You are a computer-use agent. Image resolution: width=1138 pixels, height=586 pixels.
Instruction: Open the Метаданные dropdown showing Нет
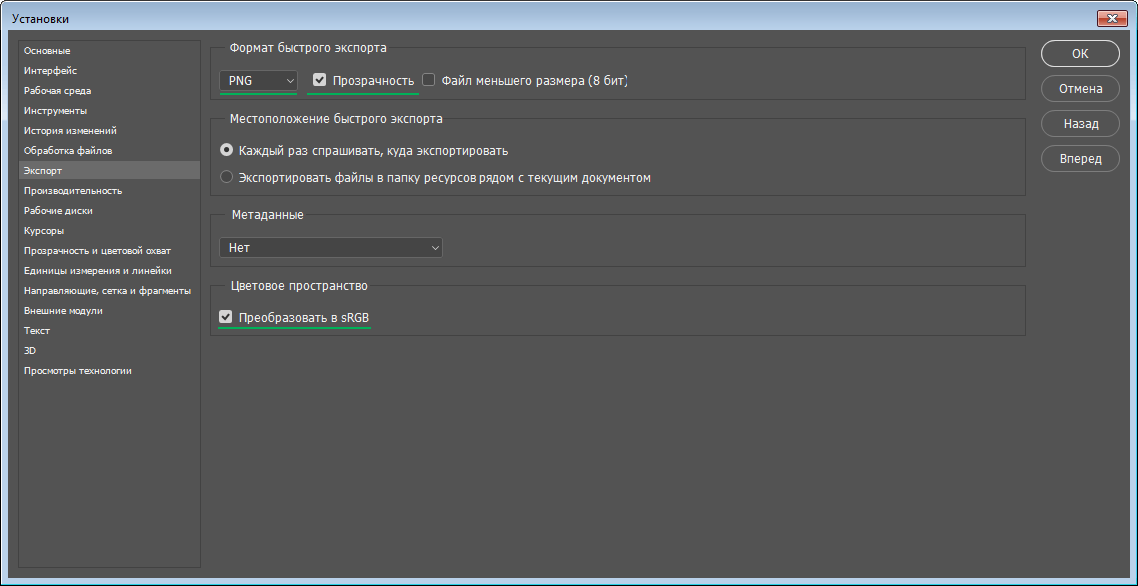point(331,248)
